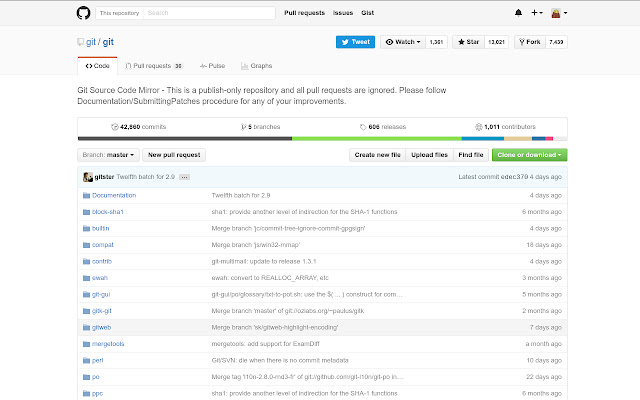Go to Issues in header
Screen dimensions: 640x400
343,13
